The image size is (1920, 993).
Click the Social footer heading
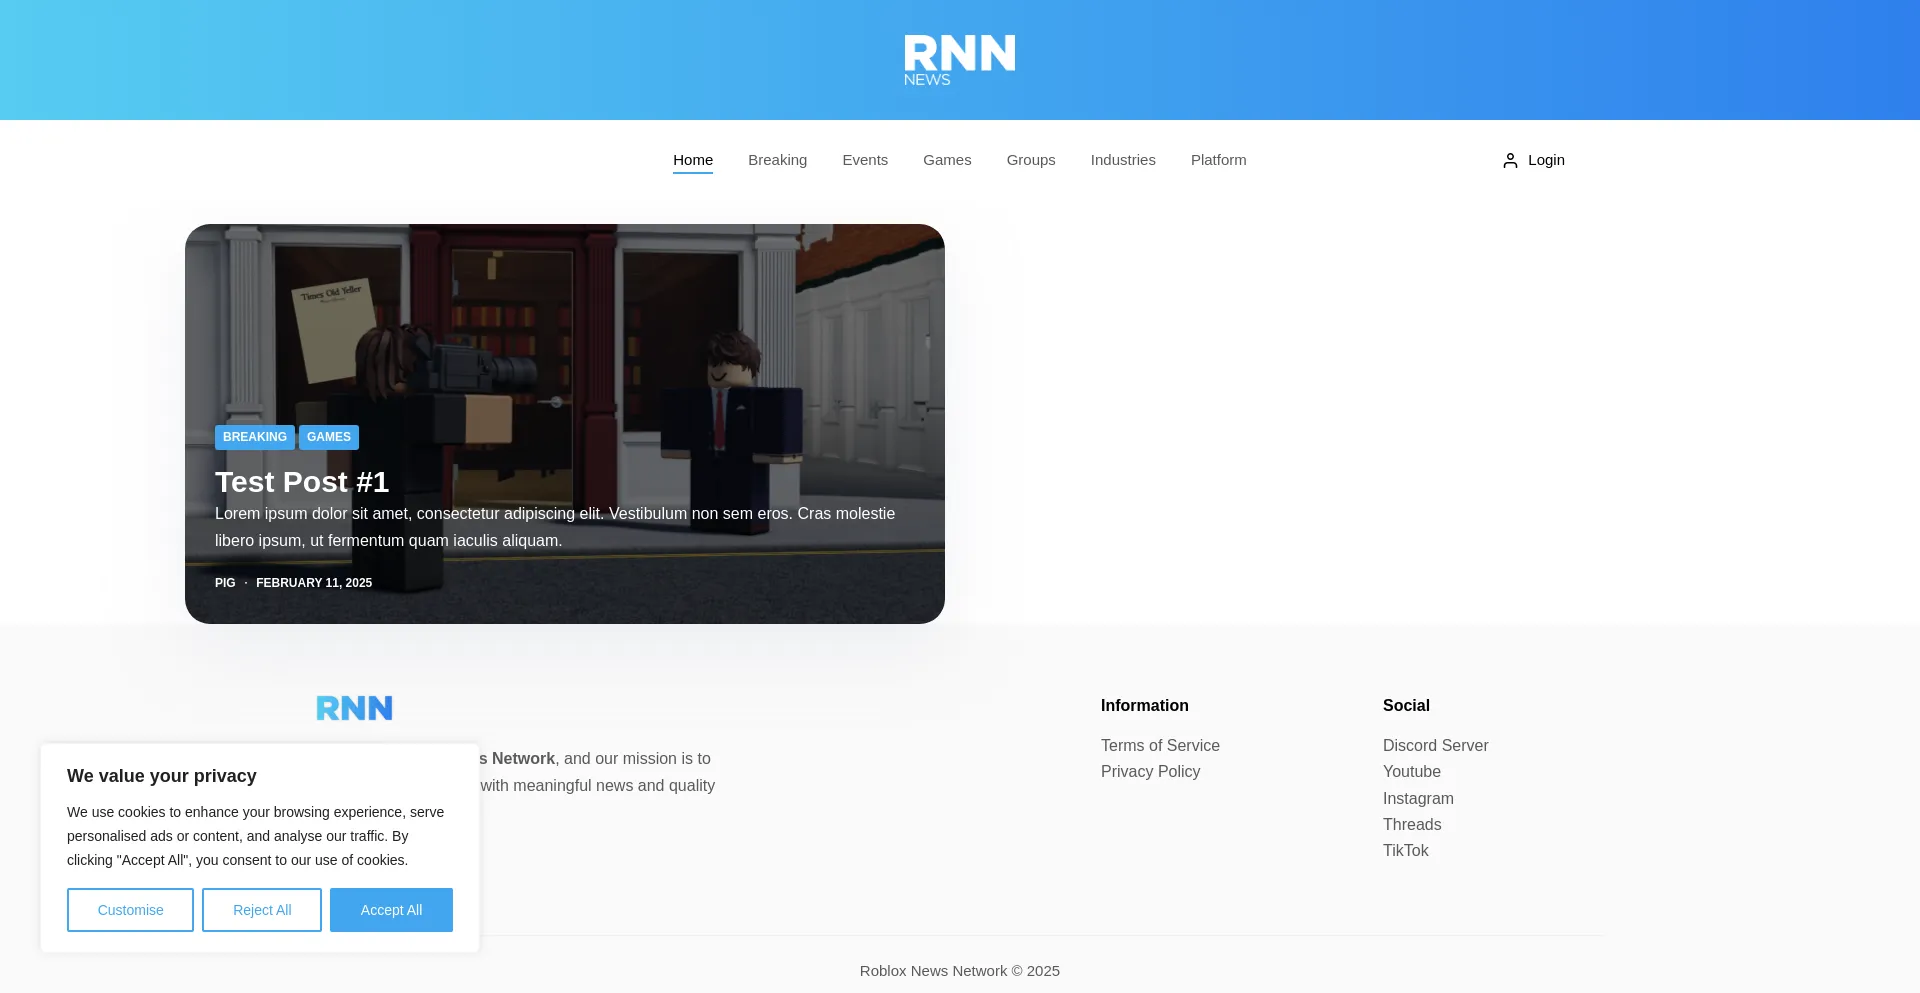click(1406, 706)
